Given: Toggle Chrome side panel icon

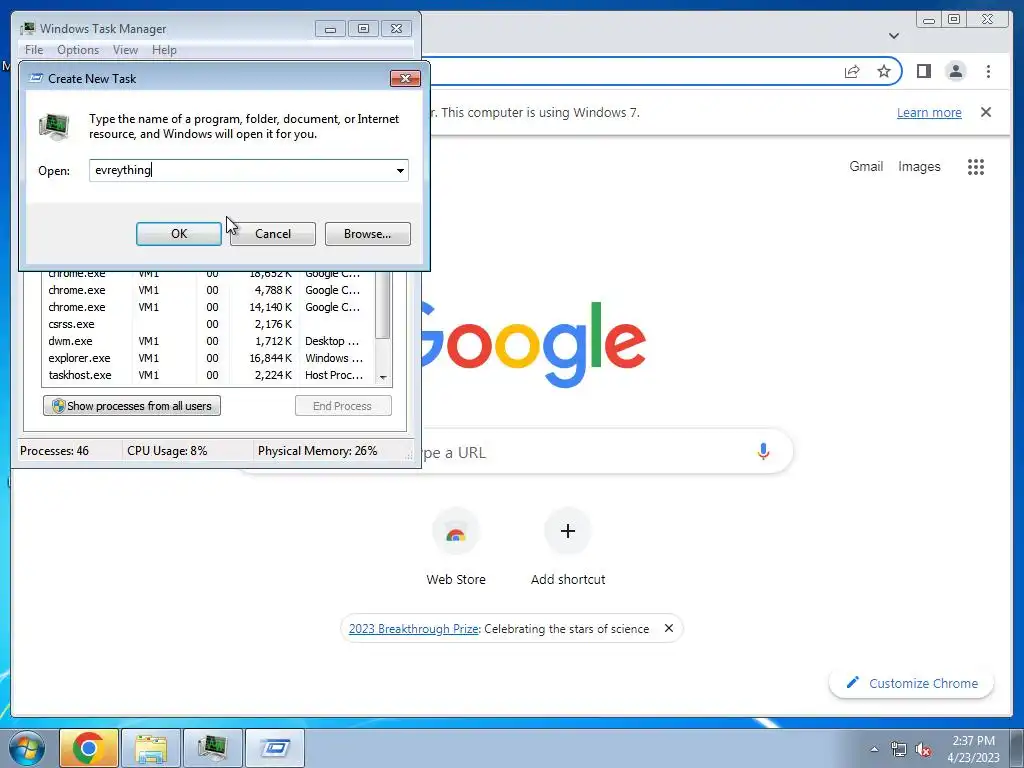Looking at the screenshot, I should tap(923, 71).
